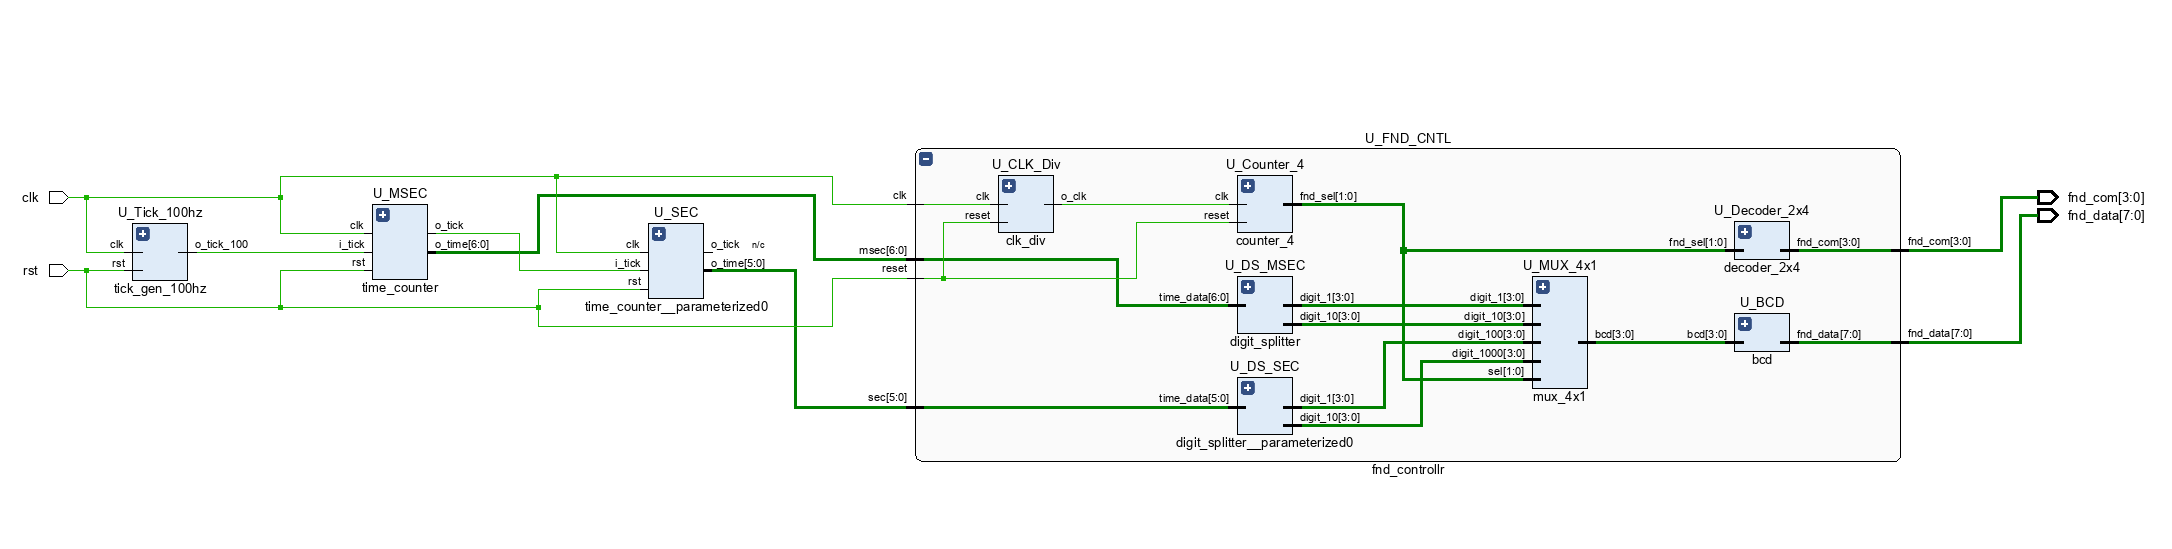
Task: Select the reset port of U_FND_CNTL
Action: pyautogui.click(x=894, y=268)
